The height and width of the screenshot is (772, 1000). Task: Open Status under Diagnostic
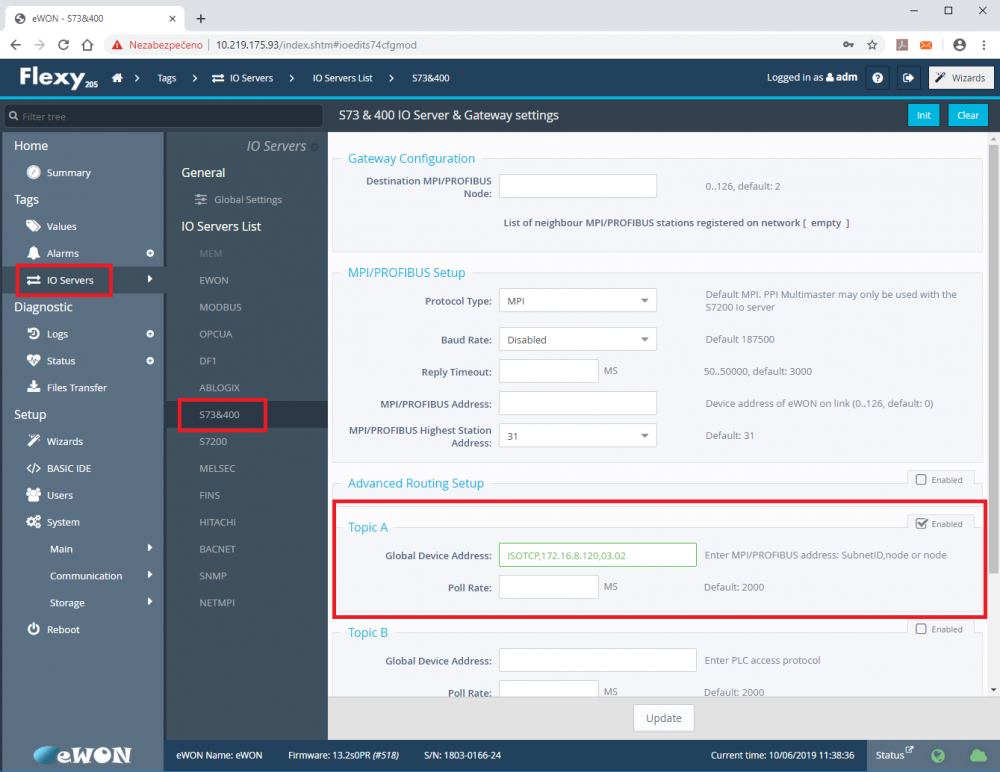(x=61, y=360)
